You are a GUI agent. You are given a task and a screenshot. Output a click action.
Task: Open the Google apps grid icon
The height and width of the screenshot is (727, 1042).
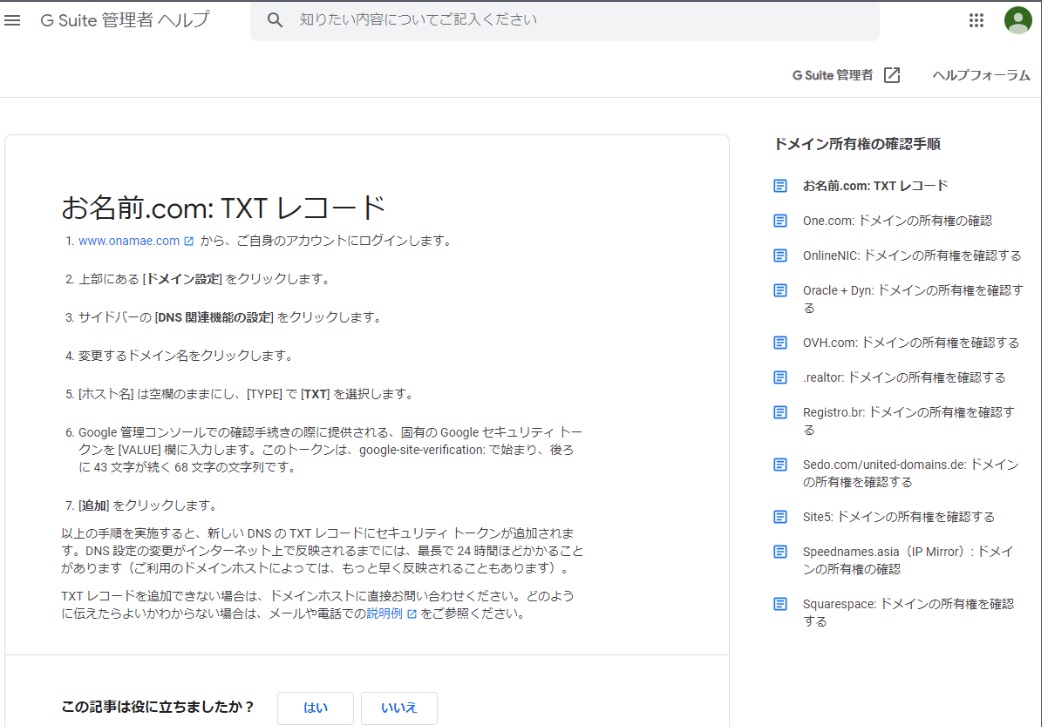975,20
